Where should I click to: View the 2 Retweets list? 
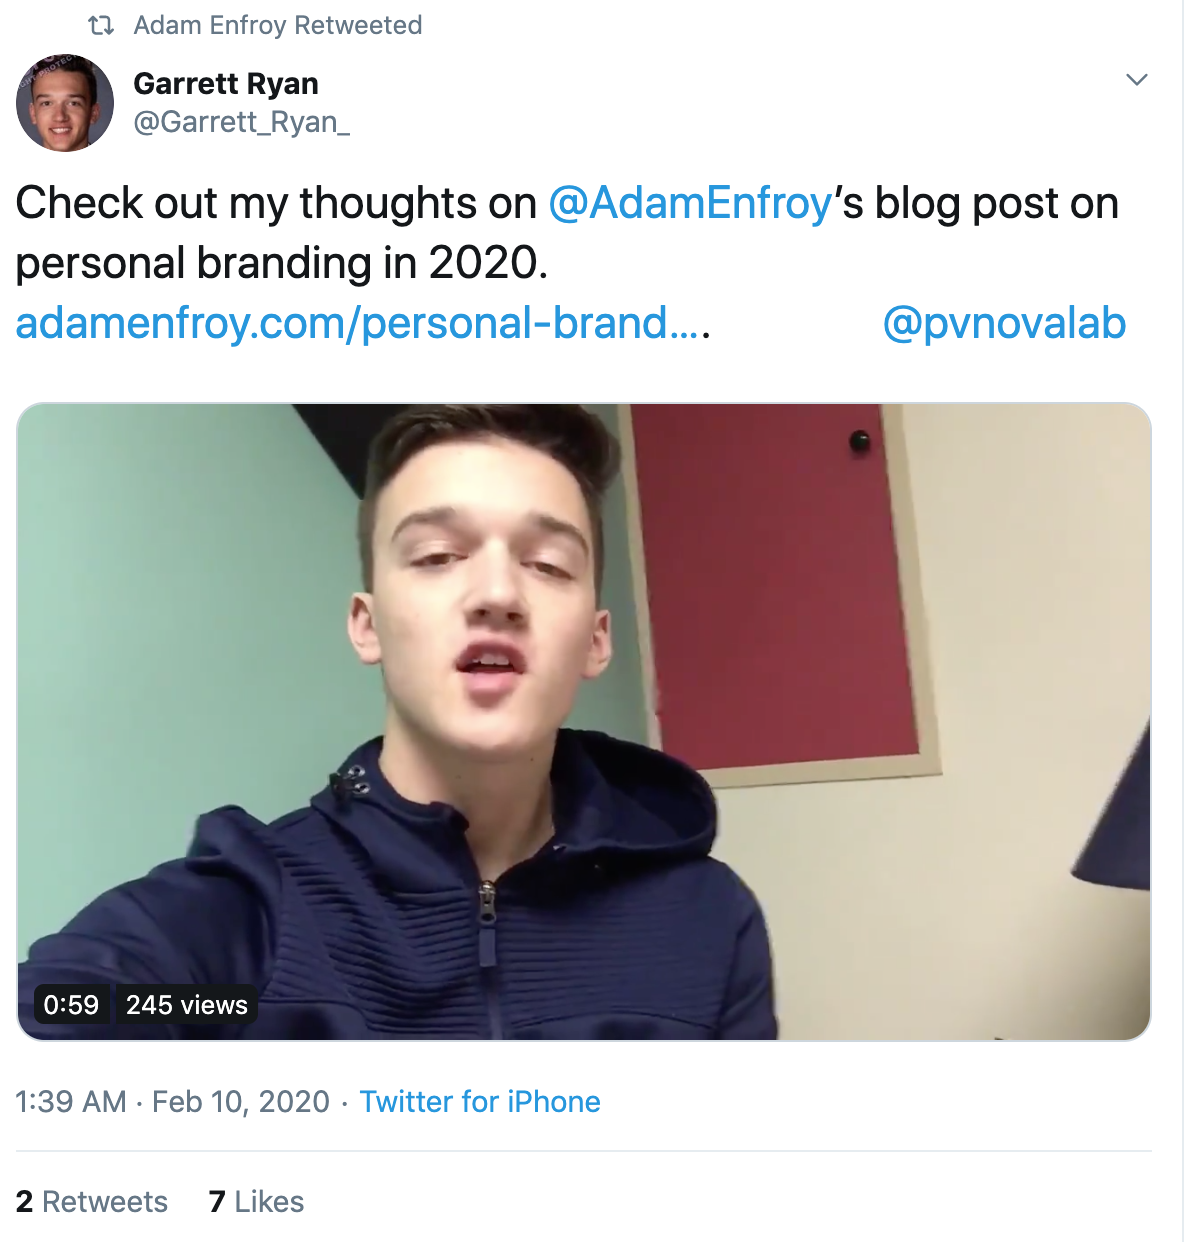[x=92, y=1201]
